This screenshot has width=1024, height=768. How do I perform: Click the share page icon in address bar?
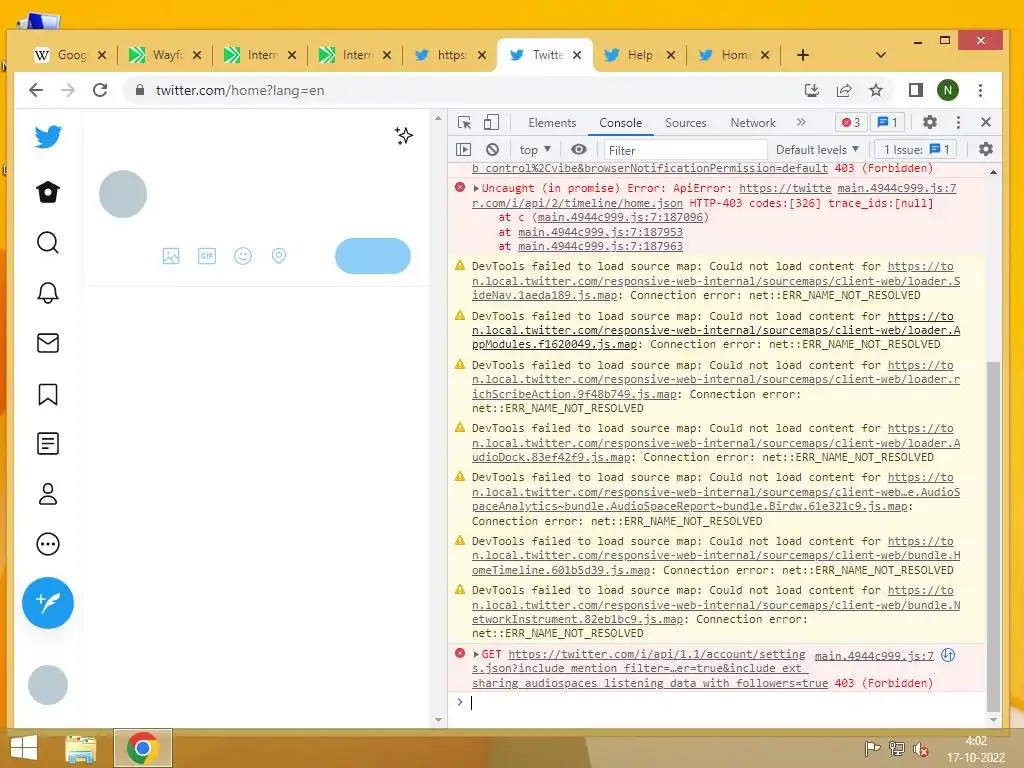(844, 90)
